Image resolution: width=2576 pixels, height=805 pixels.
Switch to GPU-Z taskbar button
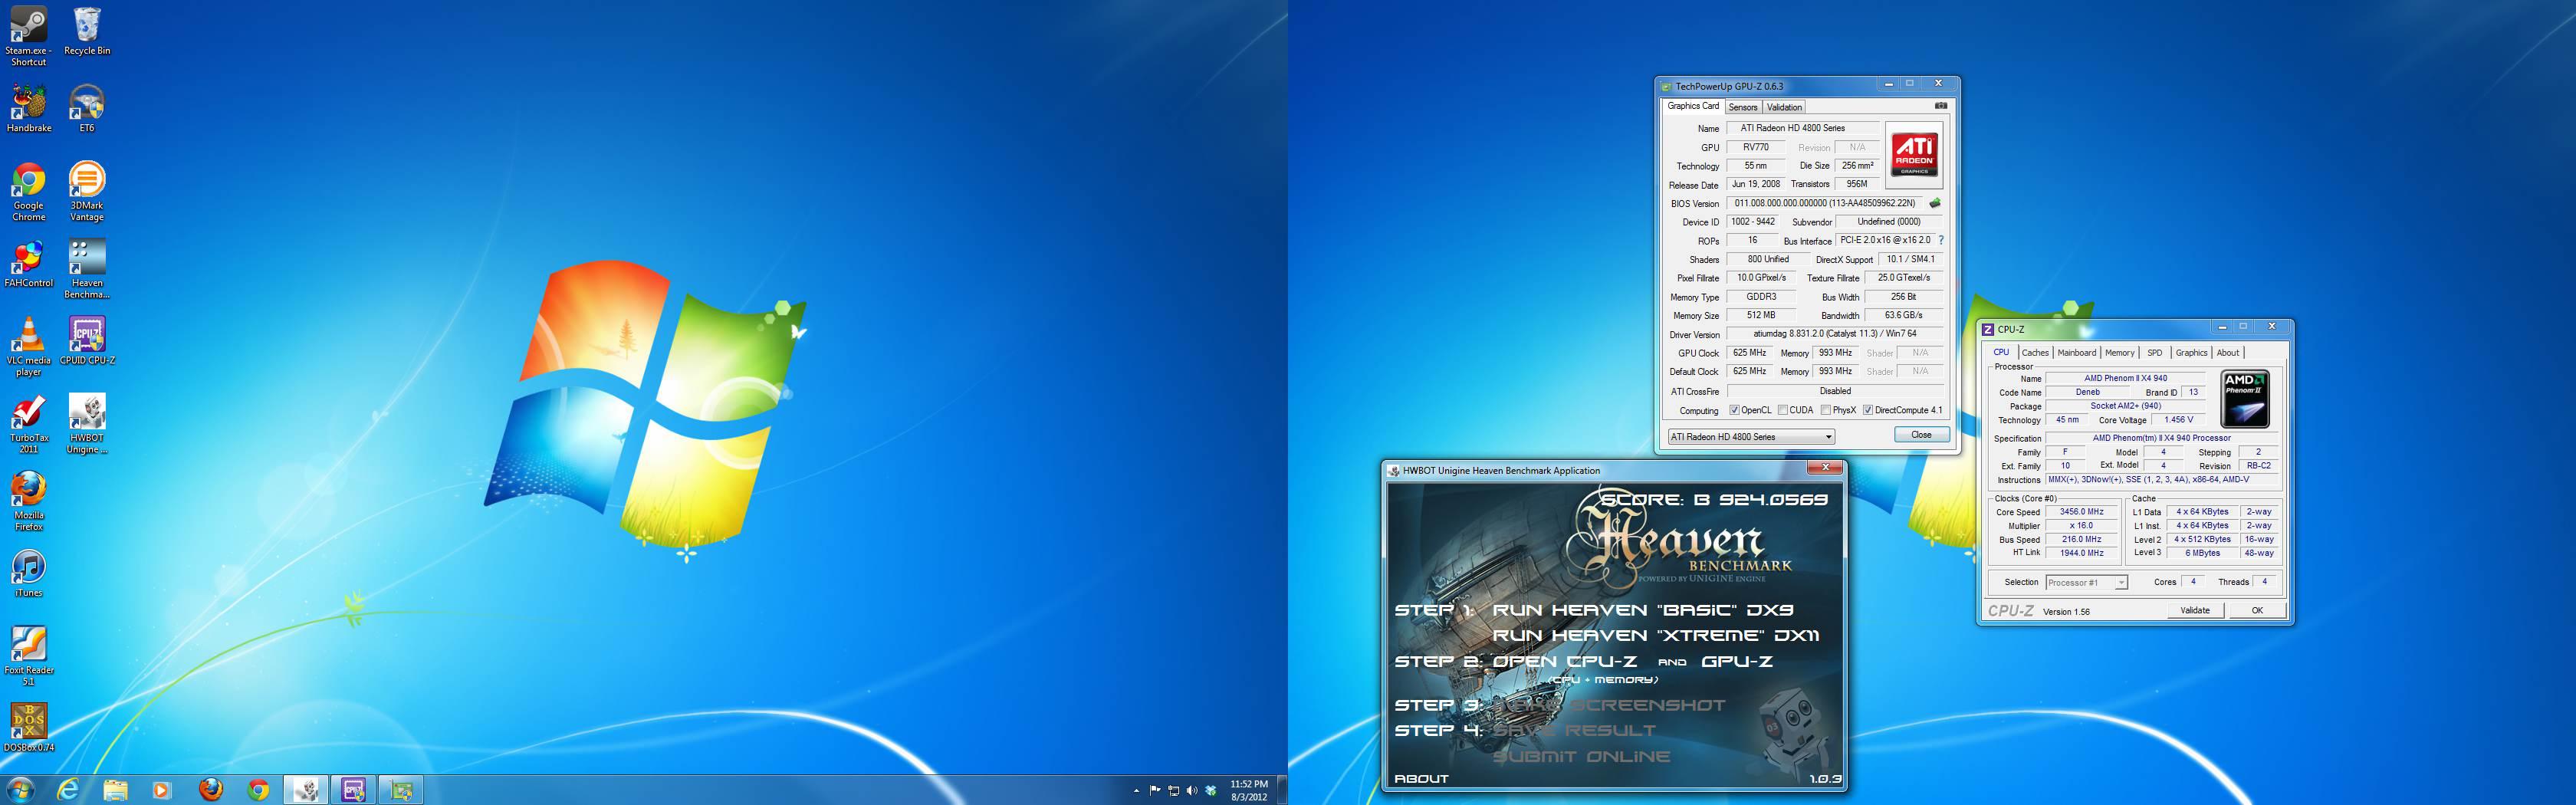[401, 790]
